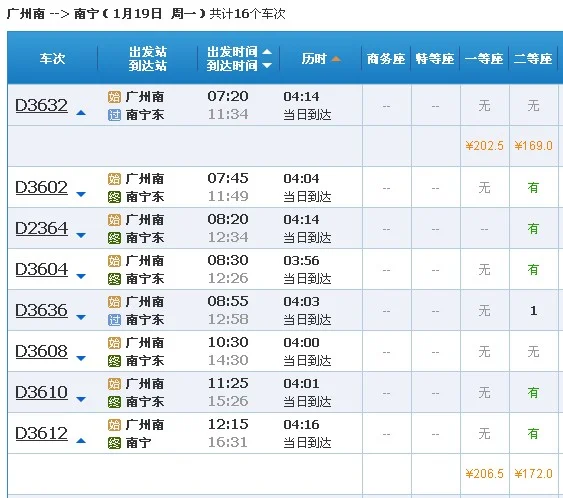This screenshot has width=563, height=498.
Task: Click the 商务座 column header
Action: pyautogui.click(x=386, y=59)
